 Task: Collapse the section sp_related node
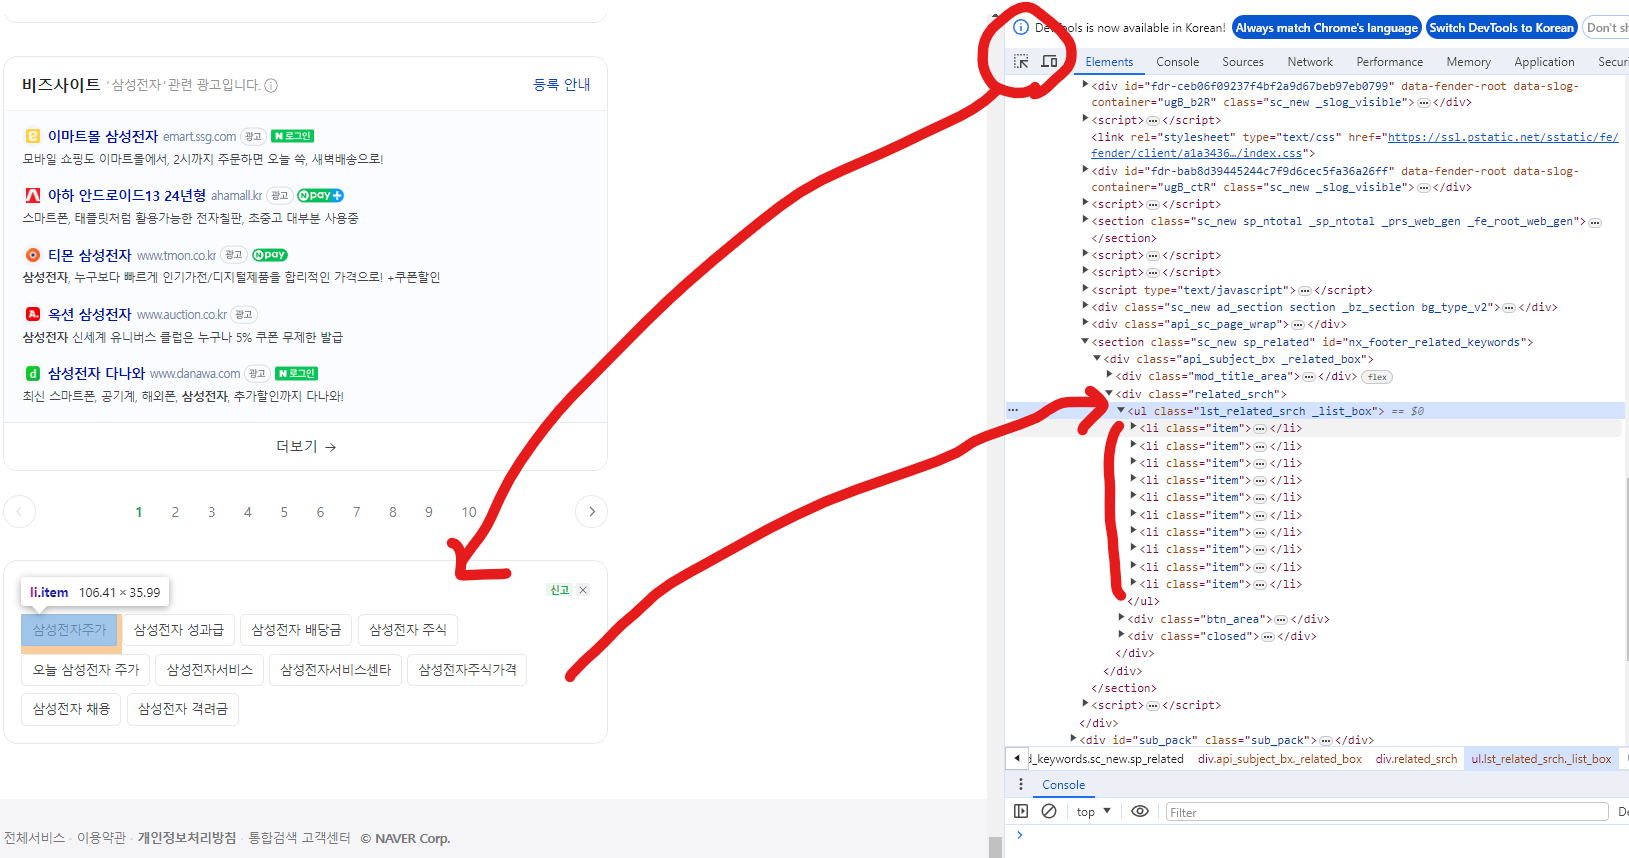(1085, 341)
